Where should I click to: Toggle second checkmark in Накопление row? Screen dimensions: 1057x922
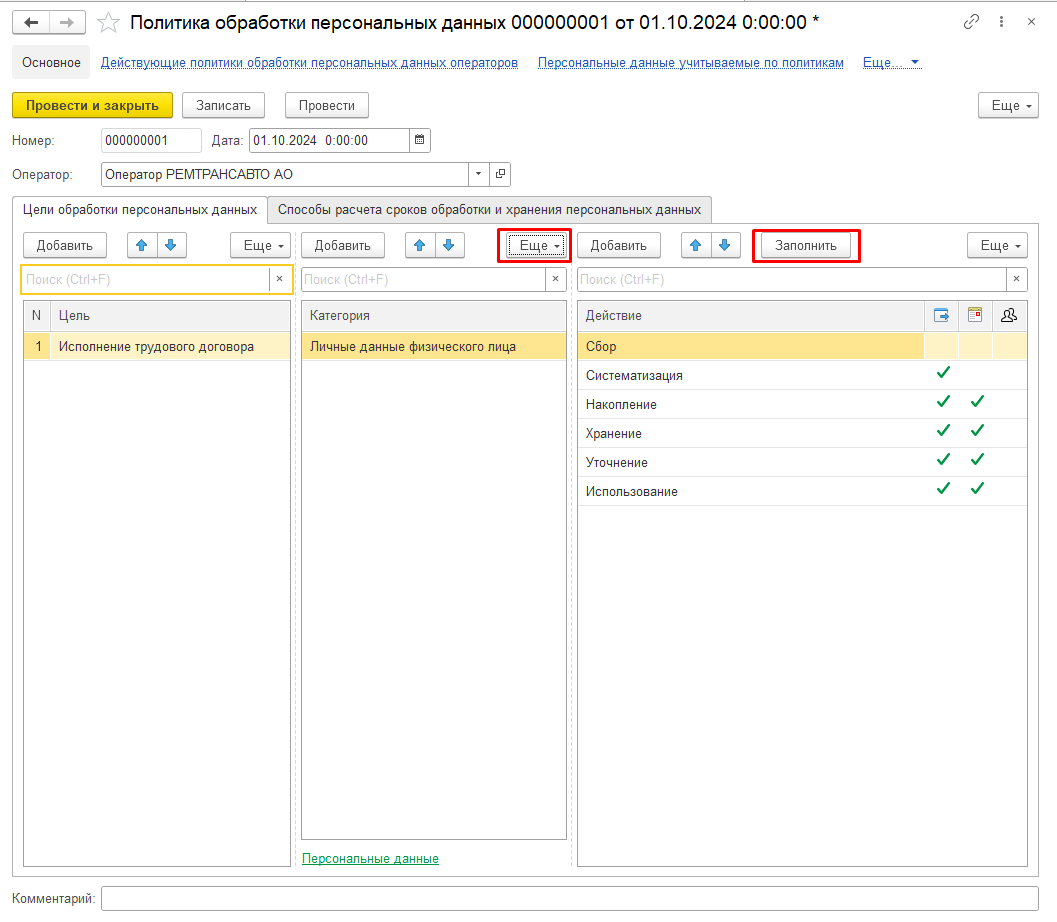(977, 403)
